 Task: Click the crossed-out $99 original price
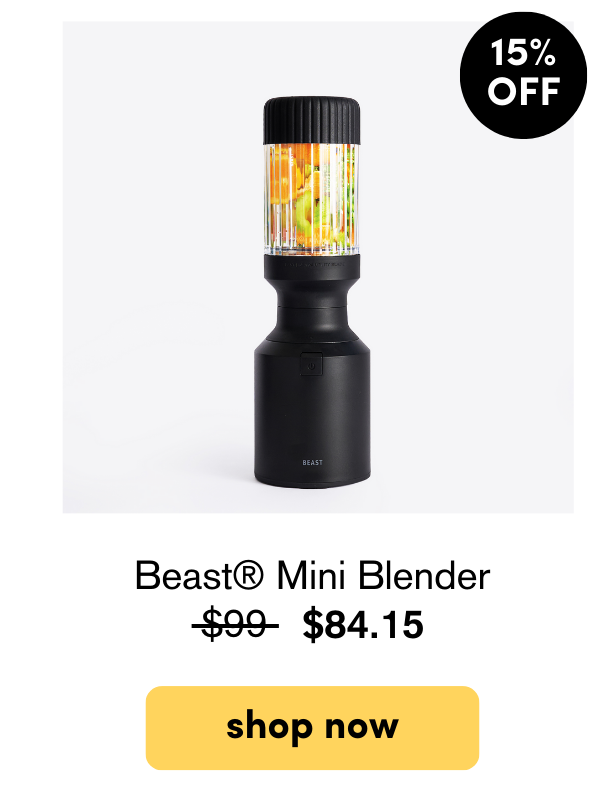point(235,625)
